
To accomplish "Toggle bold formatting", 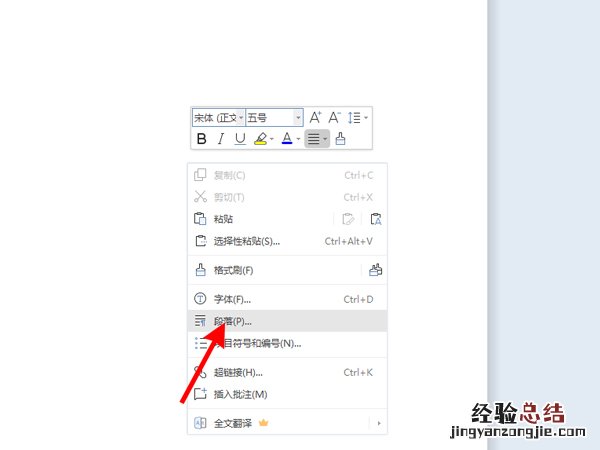I will 201,139.
